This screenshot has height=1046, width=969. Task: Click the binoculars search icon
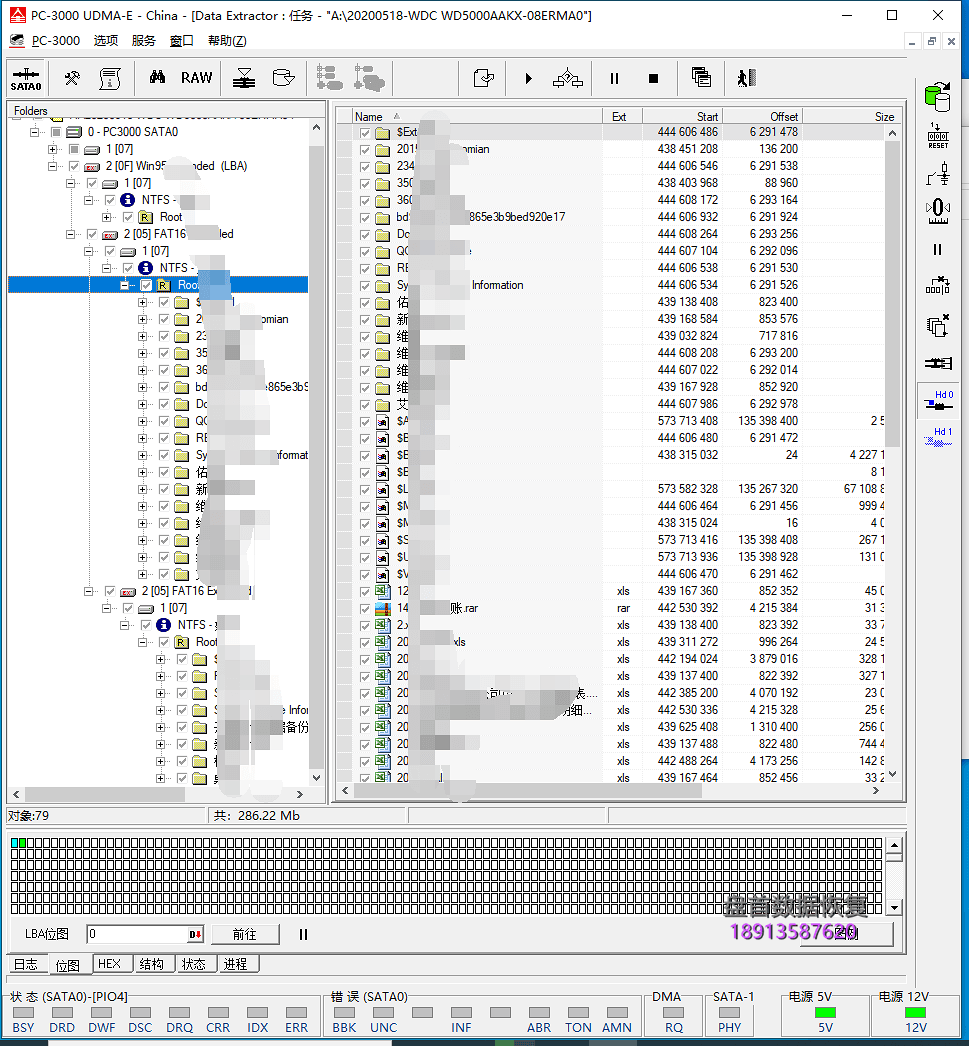[157, 77]
